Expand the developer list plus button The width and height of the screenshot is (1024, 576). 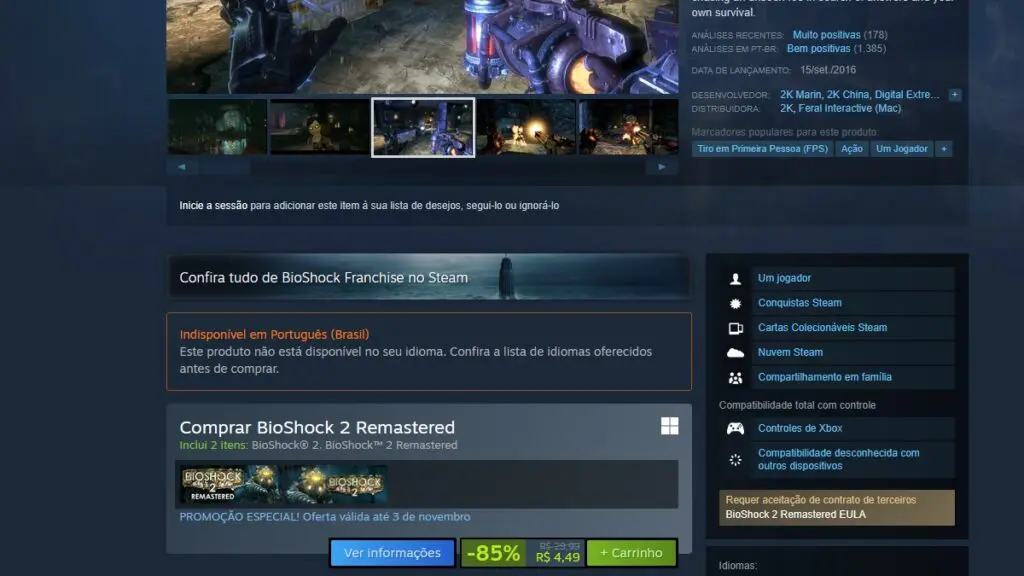pyautogui.click(x=955, y=95)
